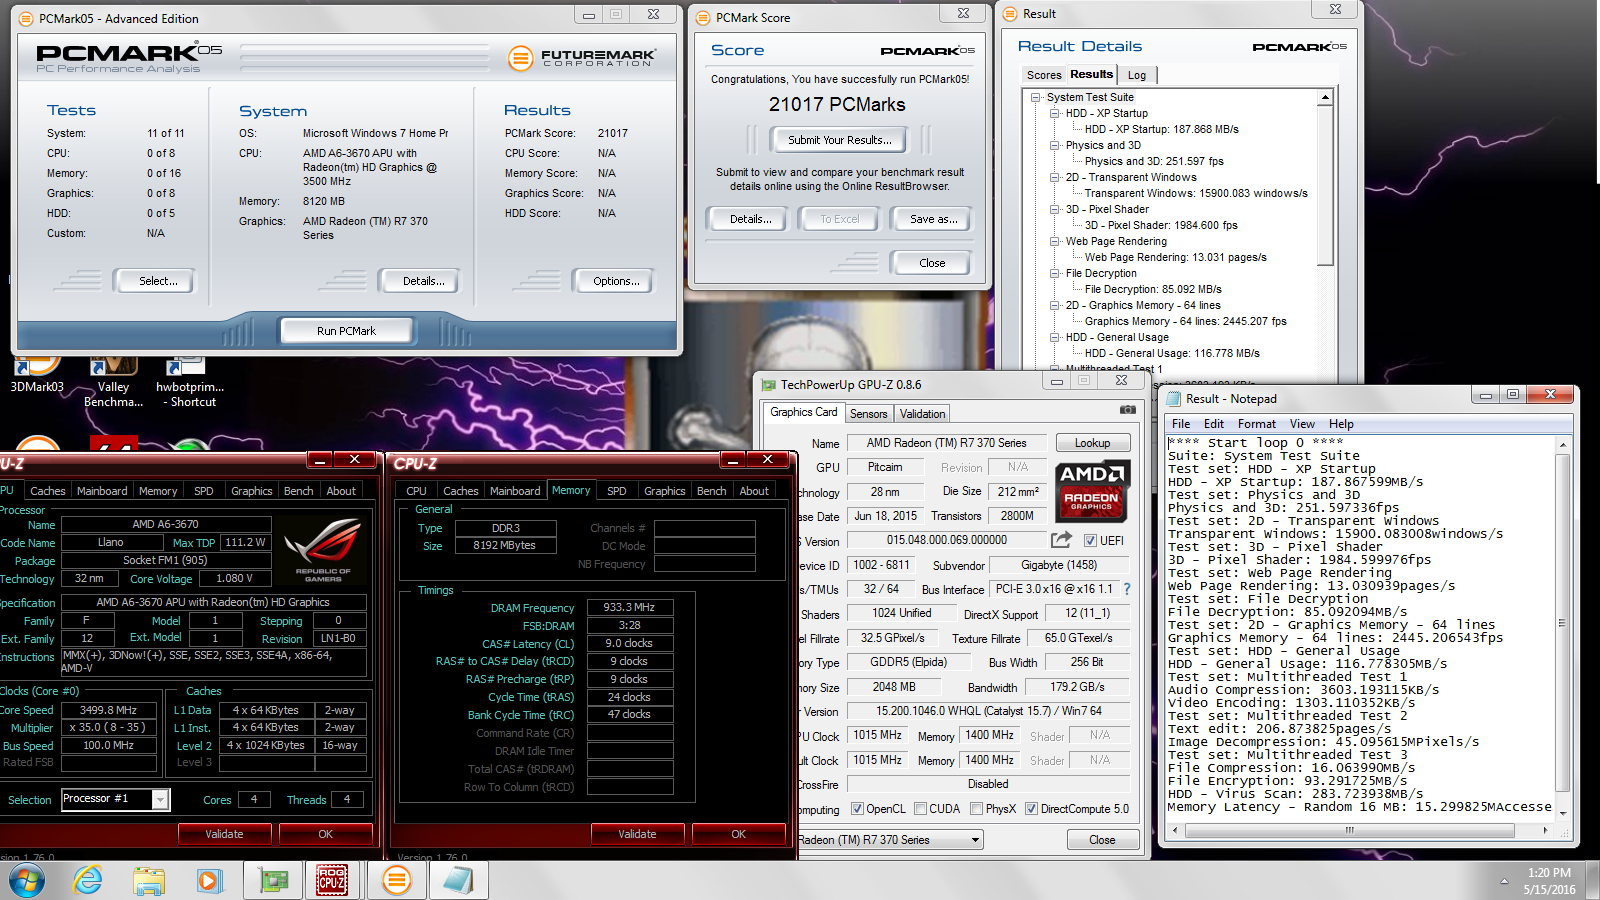
Task: Click the Notepad horizontal scrollbar thumb
Action: [1349, 830]
